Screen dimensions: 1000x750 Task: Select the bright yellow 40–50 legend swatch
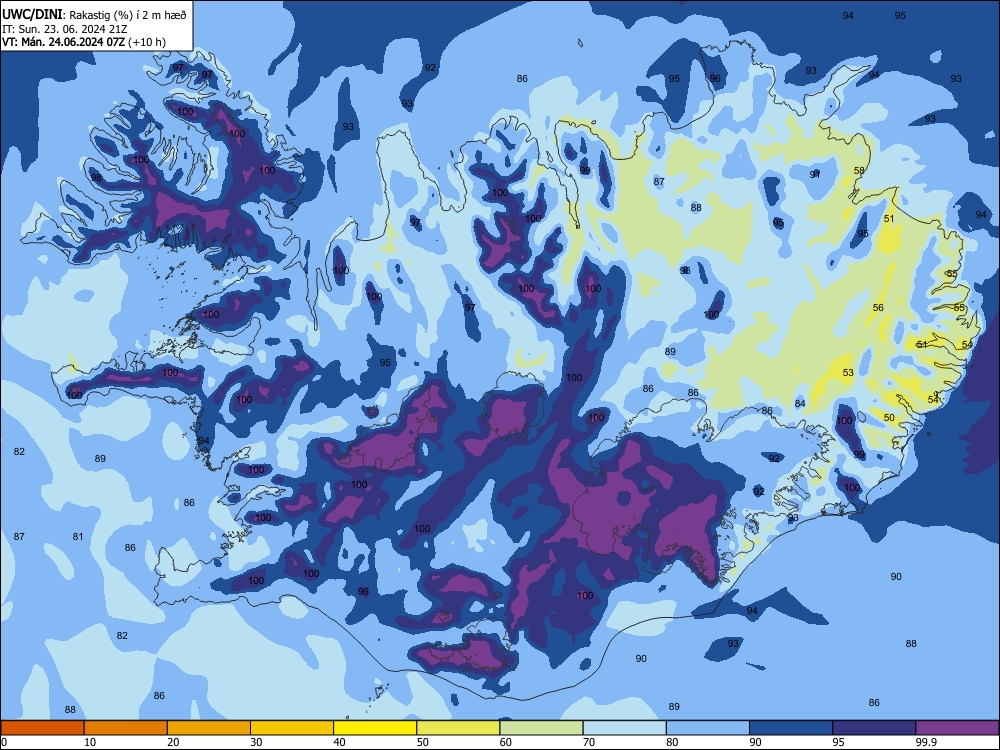pos(375,728)
